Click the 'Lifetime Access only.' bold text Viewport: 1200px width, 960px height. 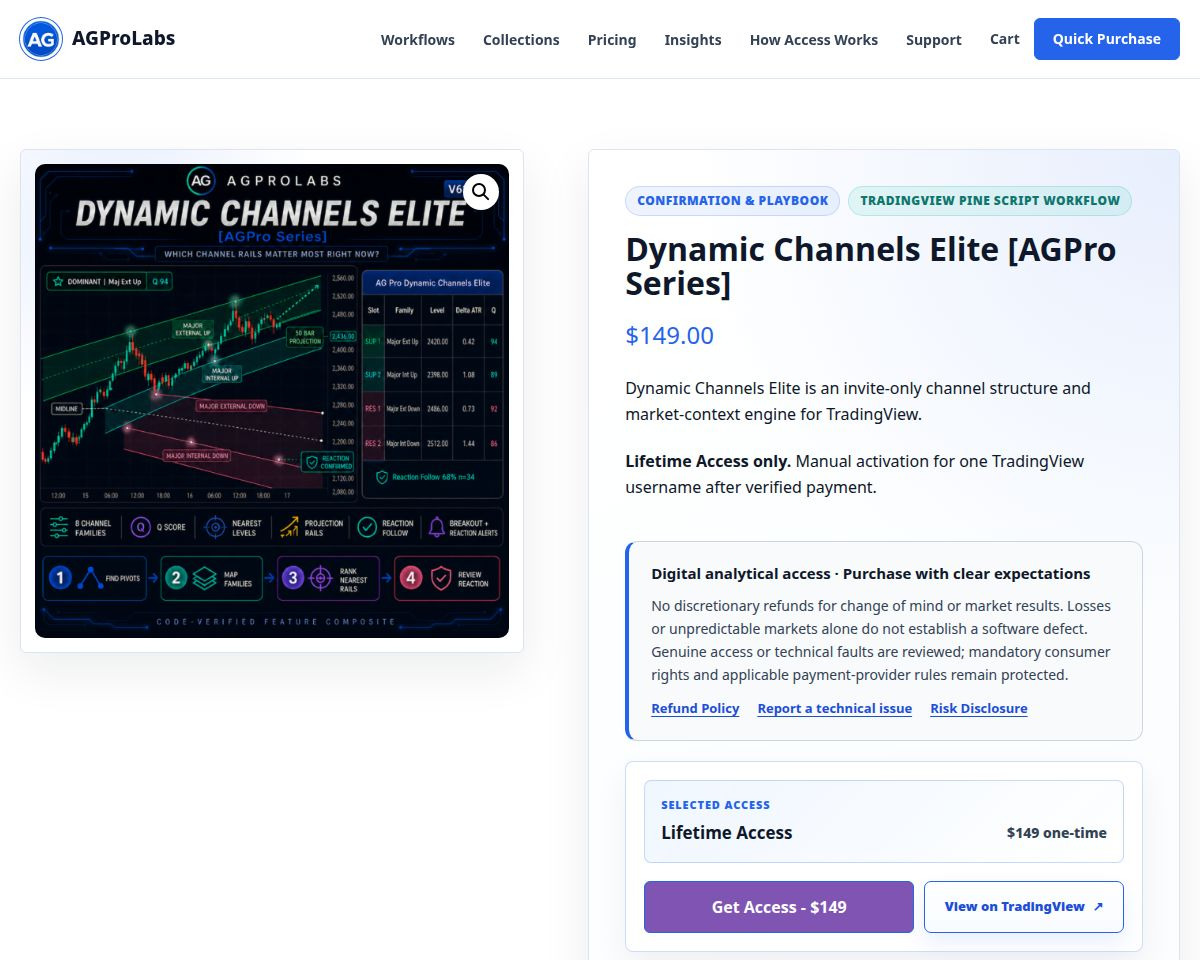tap(708, 461)
